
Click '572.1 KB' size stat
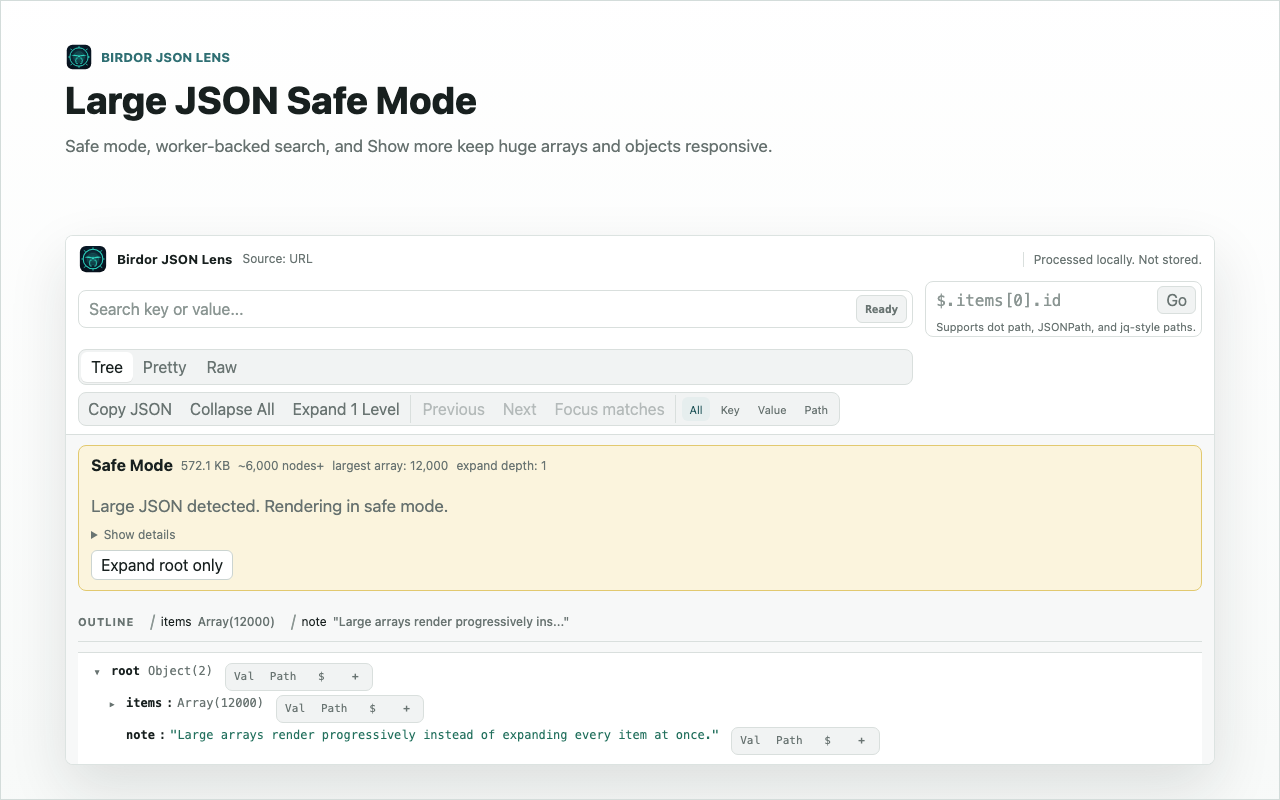pos(205,466)
